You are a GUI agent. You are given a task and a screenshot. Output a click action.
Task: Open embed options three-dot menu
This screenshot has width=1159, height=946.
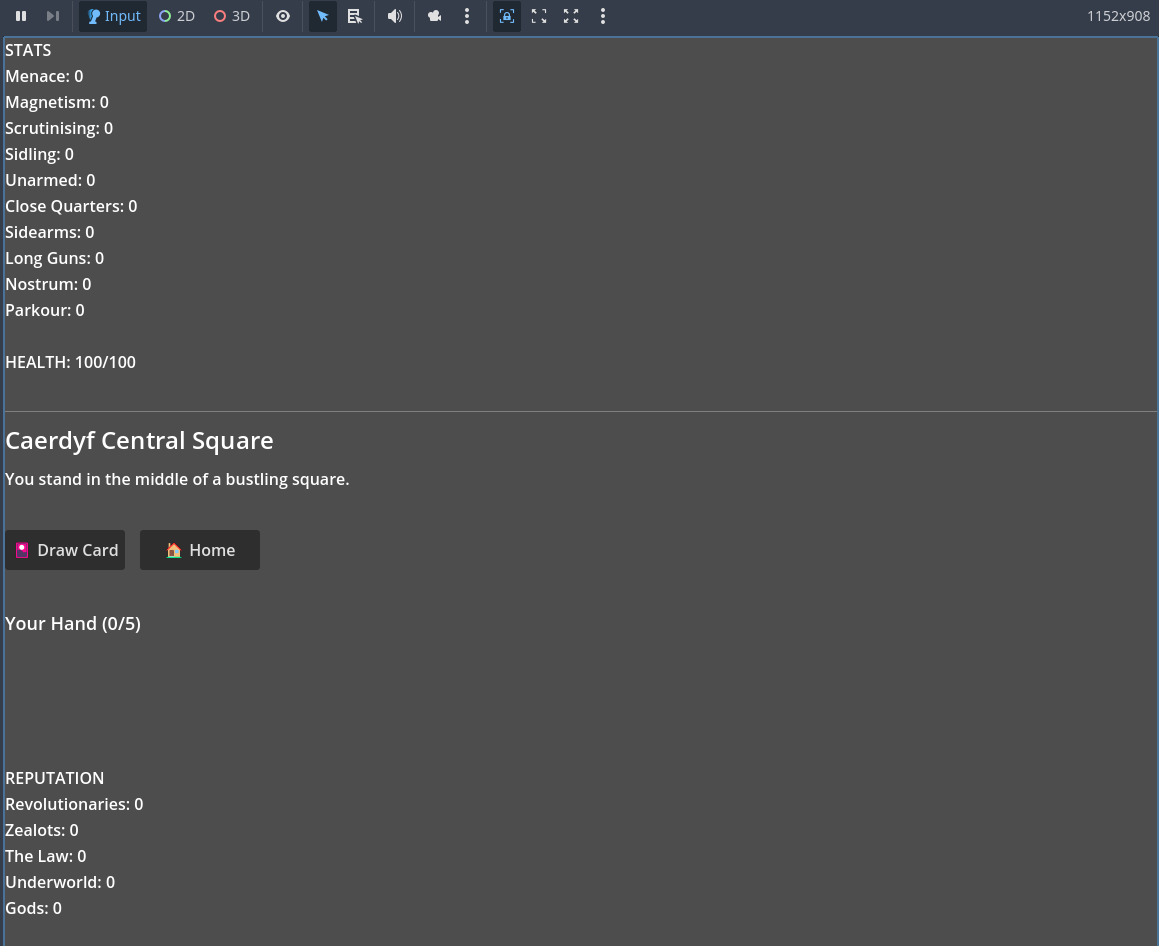click(603, 16)
